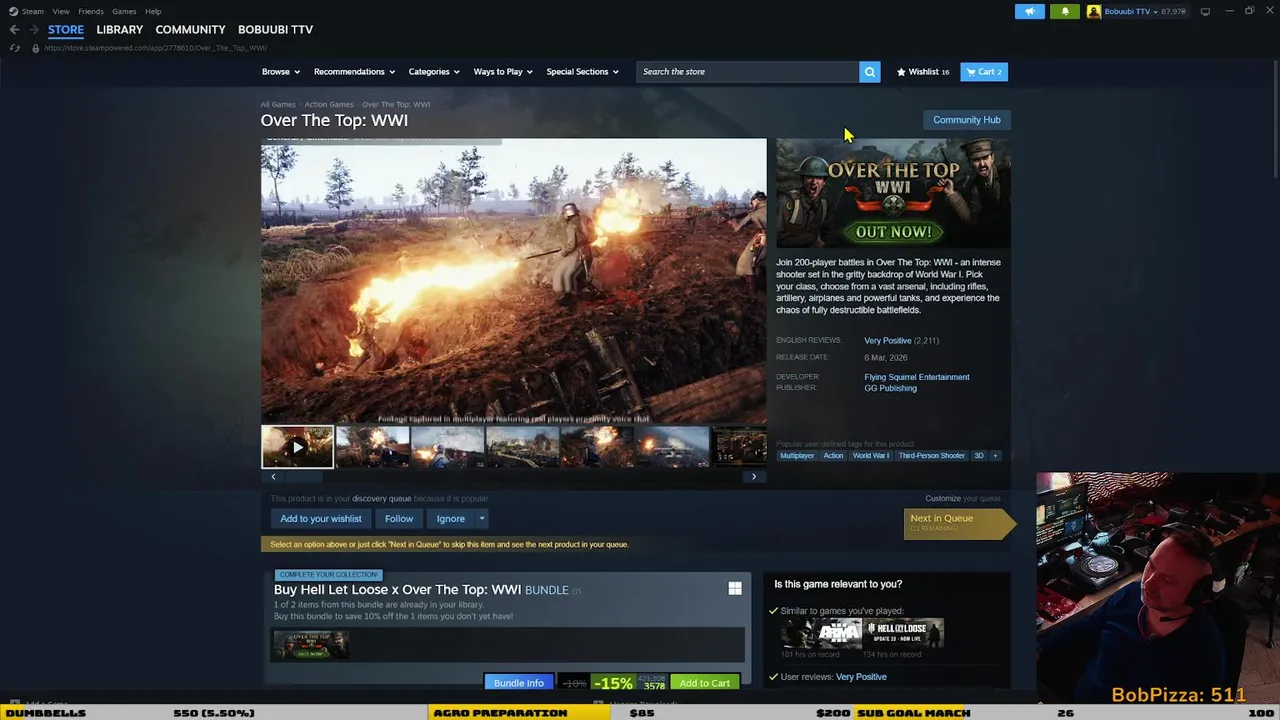Open the Hell Let Loose similar game thumbnail

coord(903,633)
